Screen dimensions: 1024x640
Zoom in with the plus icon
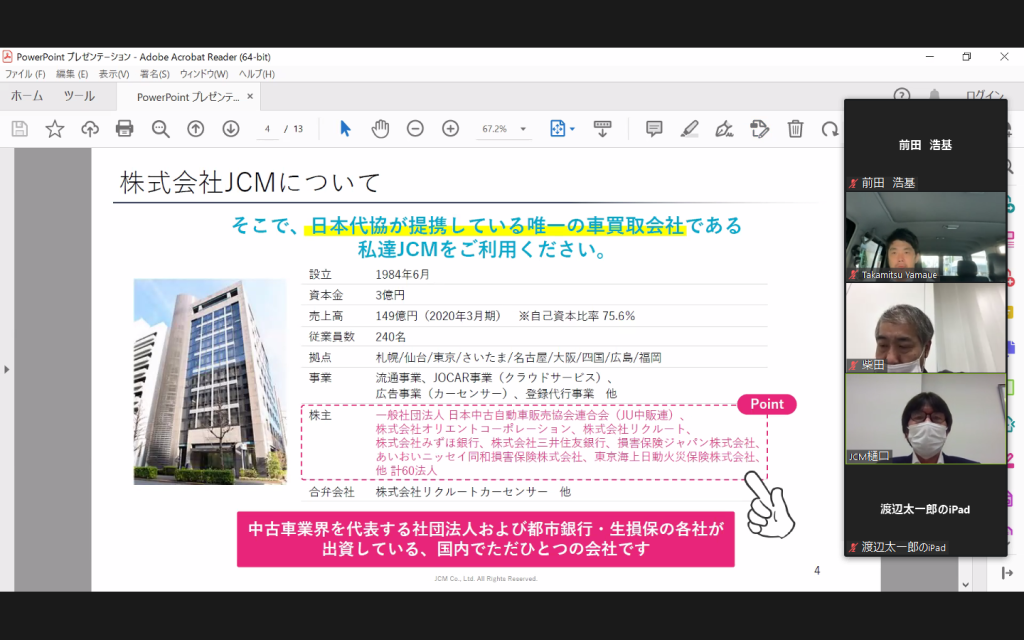tap(451, 129)
